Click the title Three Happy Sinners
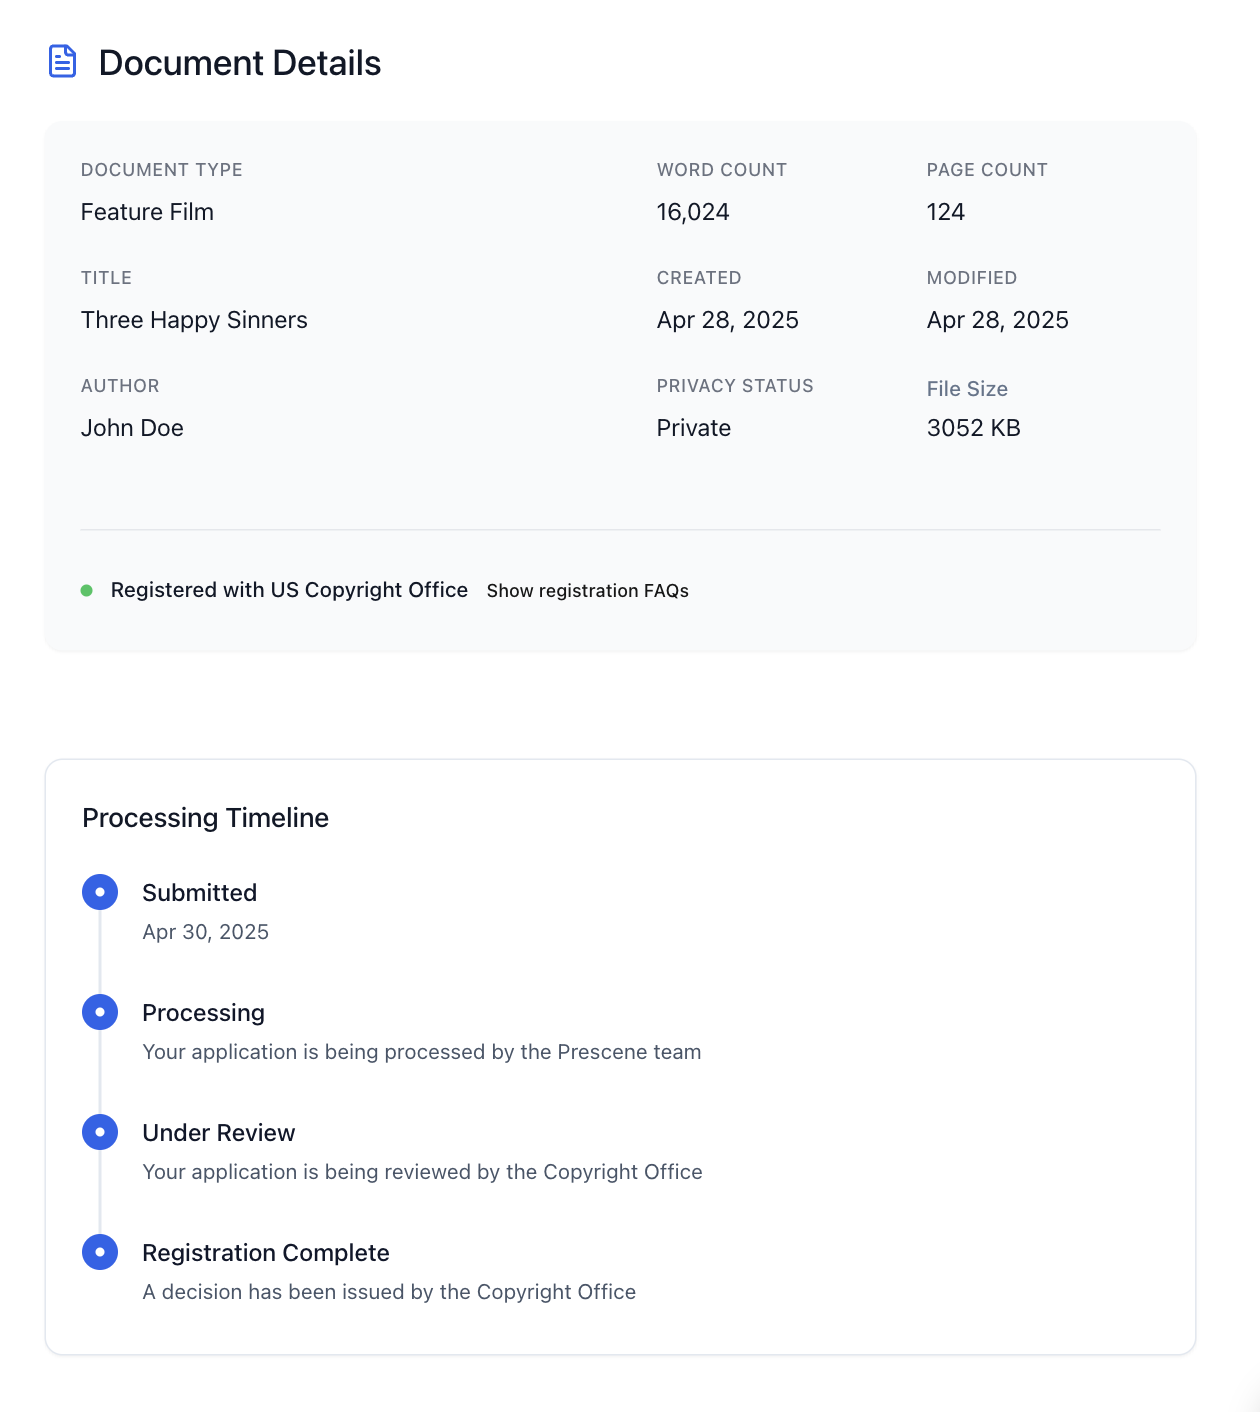 (x=194, y=320)
